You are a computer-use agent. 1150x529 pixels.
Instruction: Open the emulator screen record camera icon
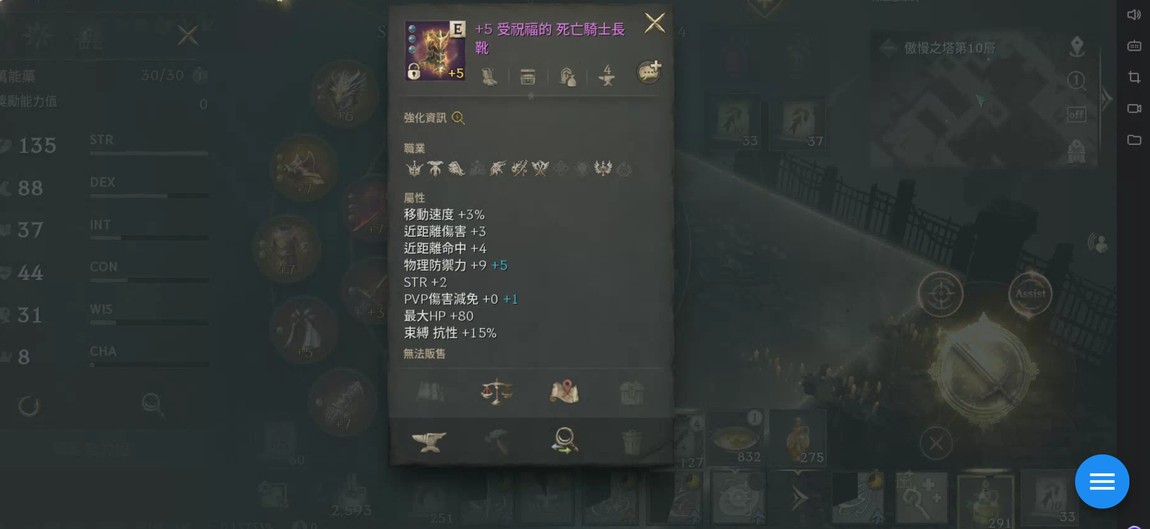coord(1134,108)
